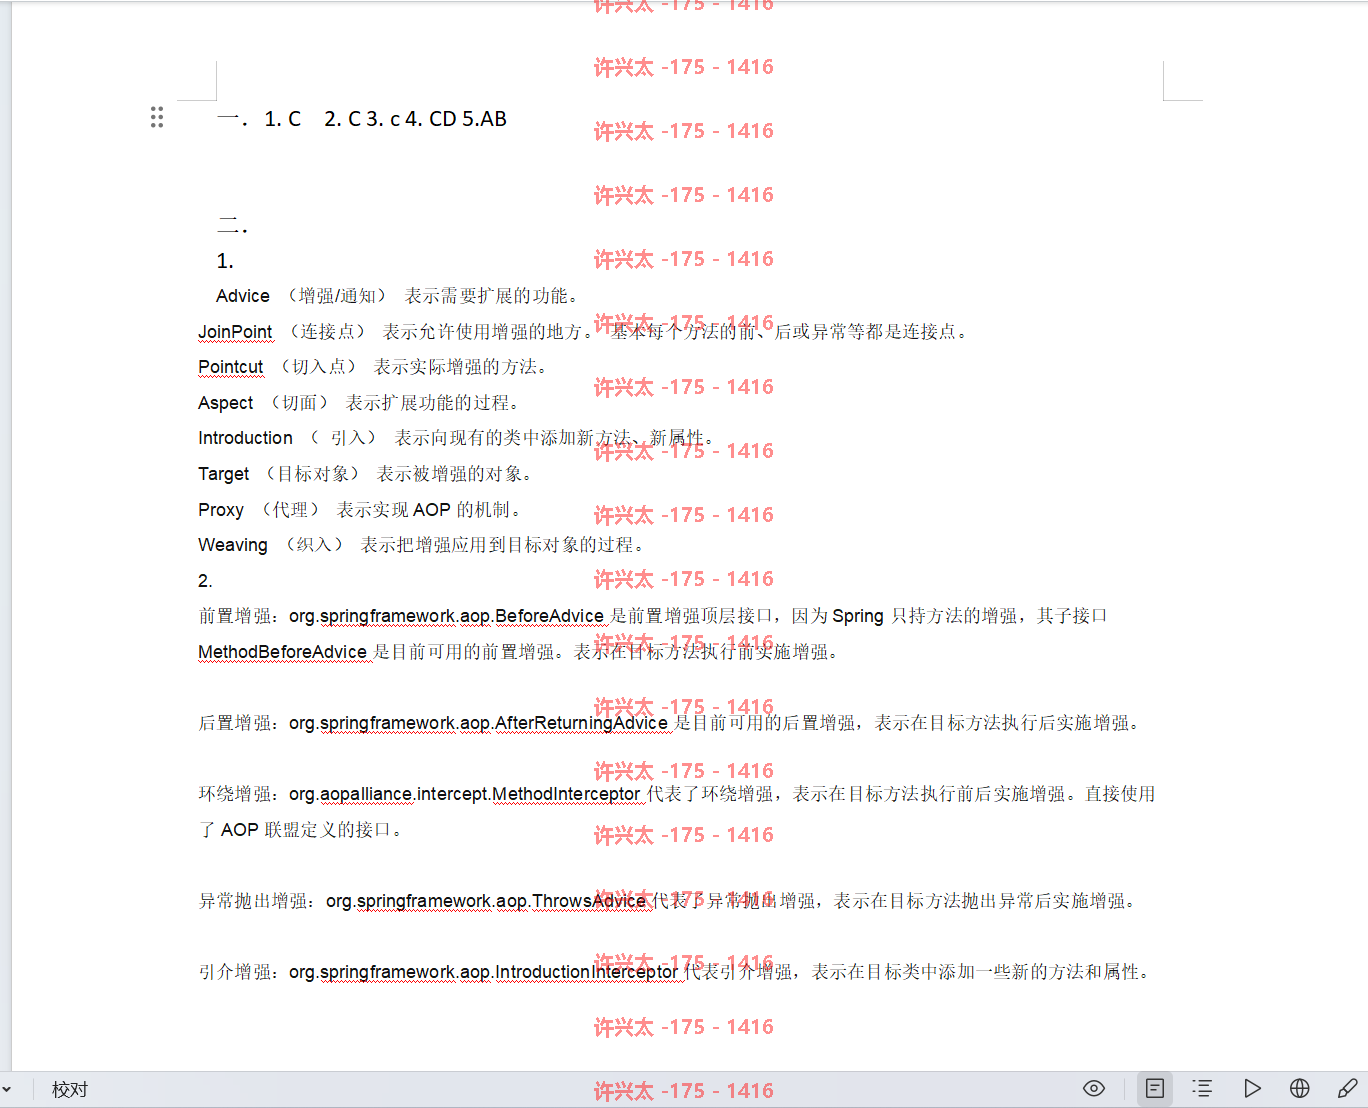Click the underlined word 'Pointcut'
This screenshot has height=1108, width=1368.
pos(231,367)
